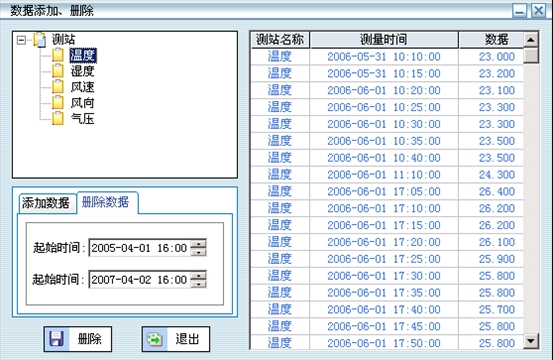Switch to the 添加数据 tab

(47, 203)
